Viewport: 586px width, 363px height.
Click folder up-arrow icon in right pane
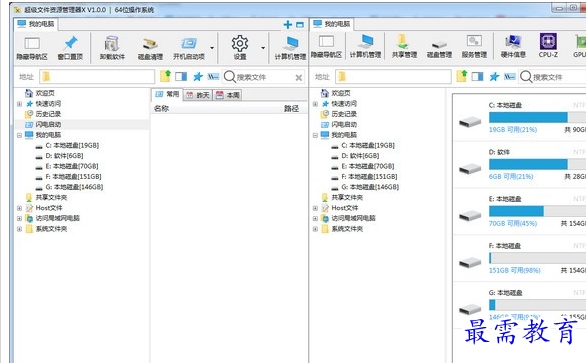462,76
